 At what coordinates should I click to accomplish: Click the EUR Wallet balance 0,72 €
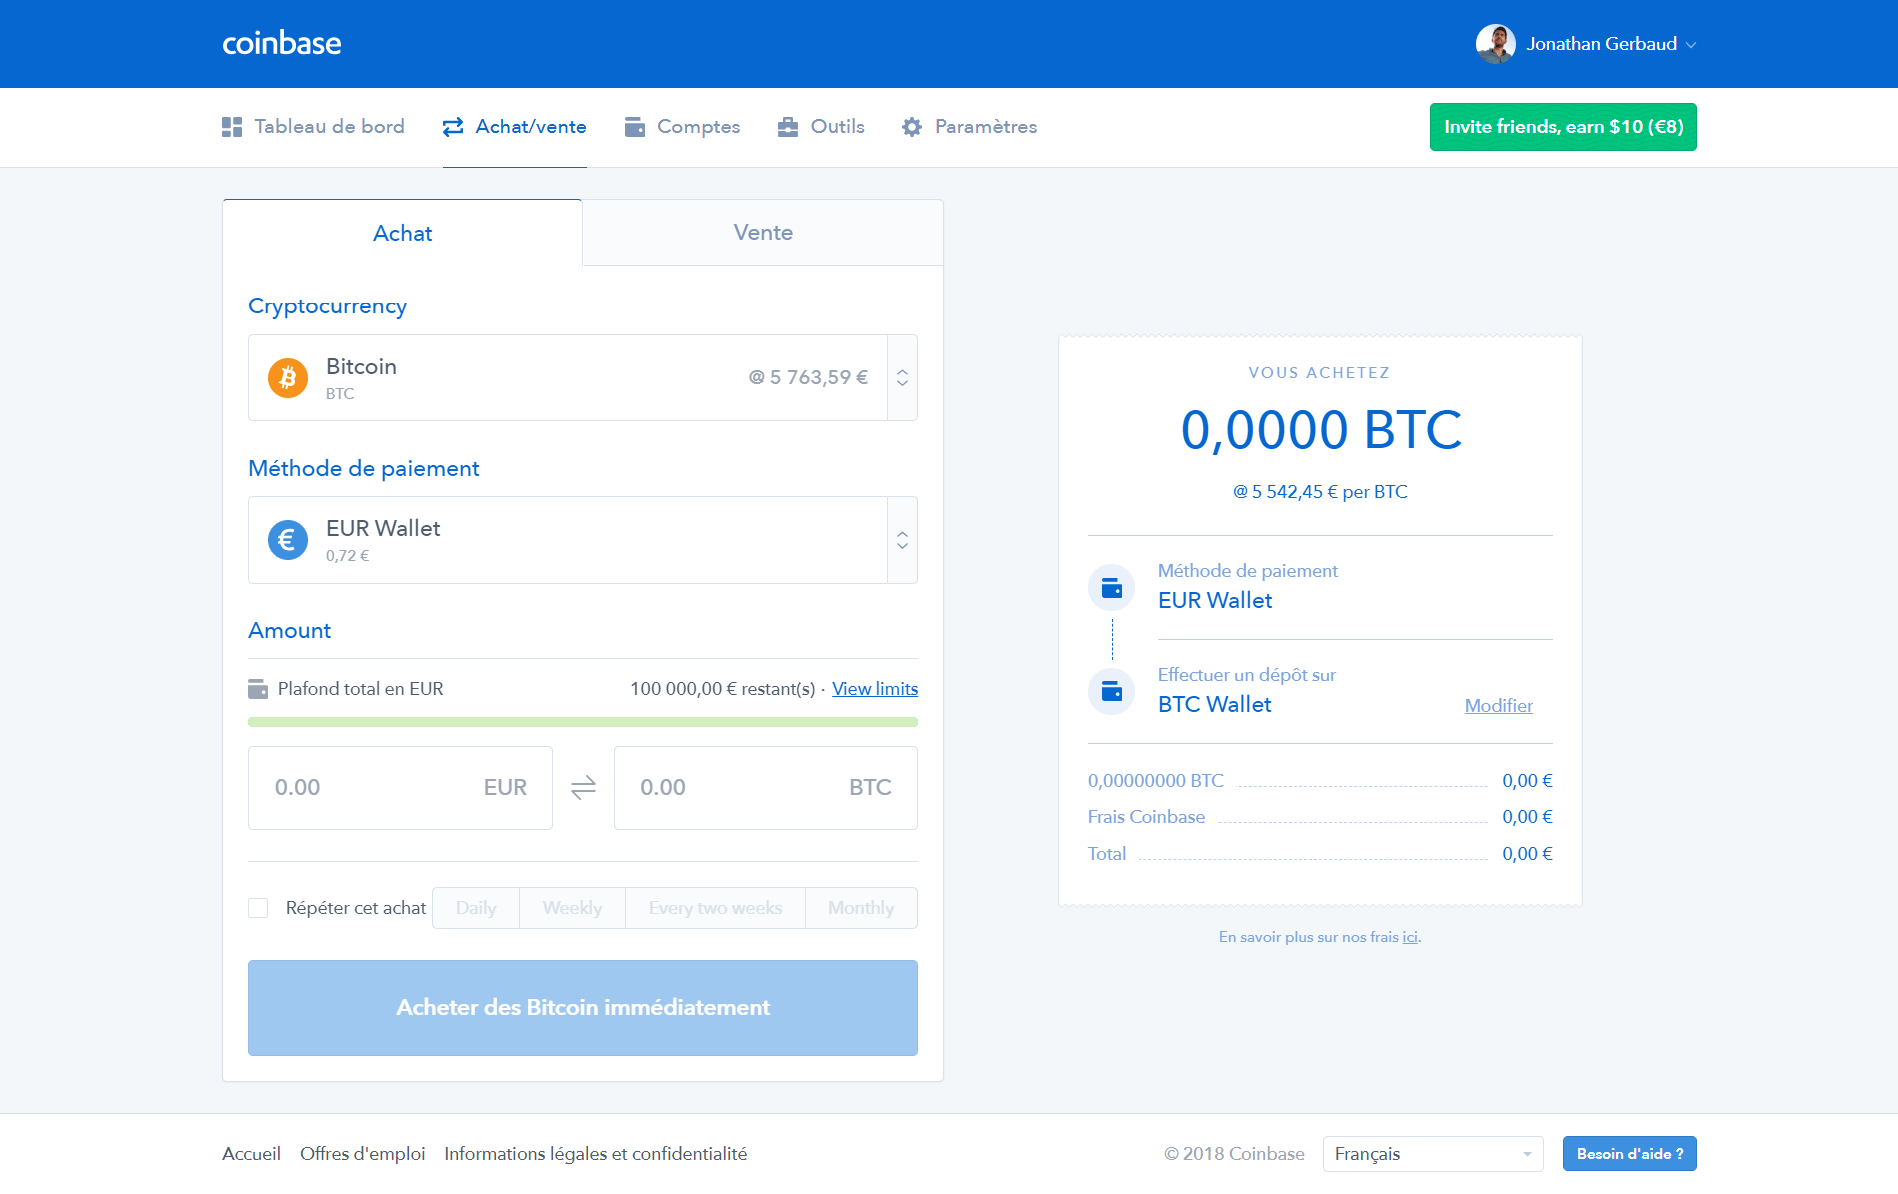point(347,556)
